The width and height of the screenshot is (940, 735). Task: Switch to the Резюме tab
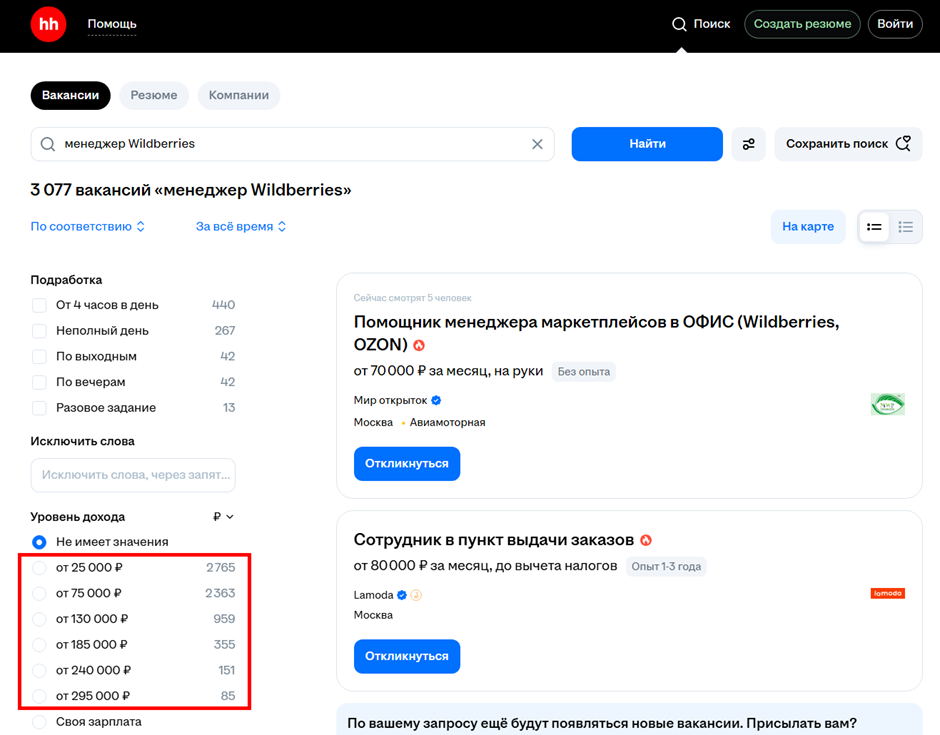pyautogui.click(x=154, y=95)
